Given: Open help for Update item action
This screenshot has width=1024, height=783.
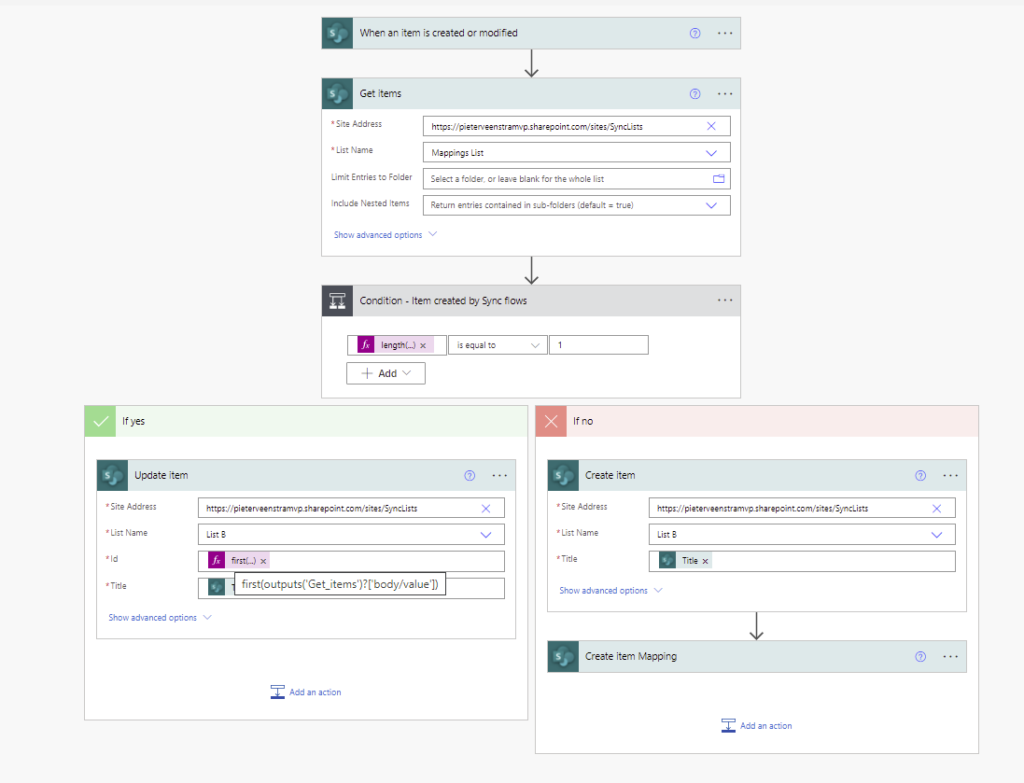Looking at the screenshot, I should tap(470, 475).
